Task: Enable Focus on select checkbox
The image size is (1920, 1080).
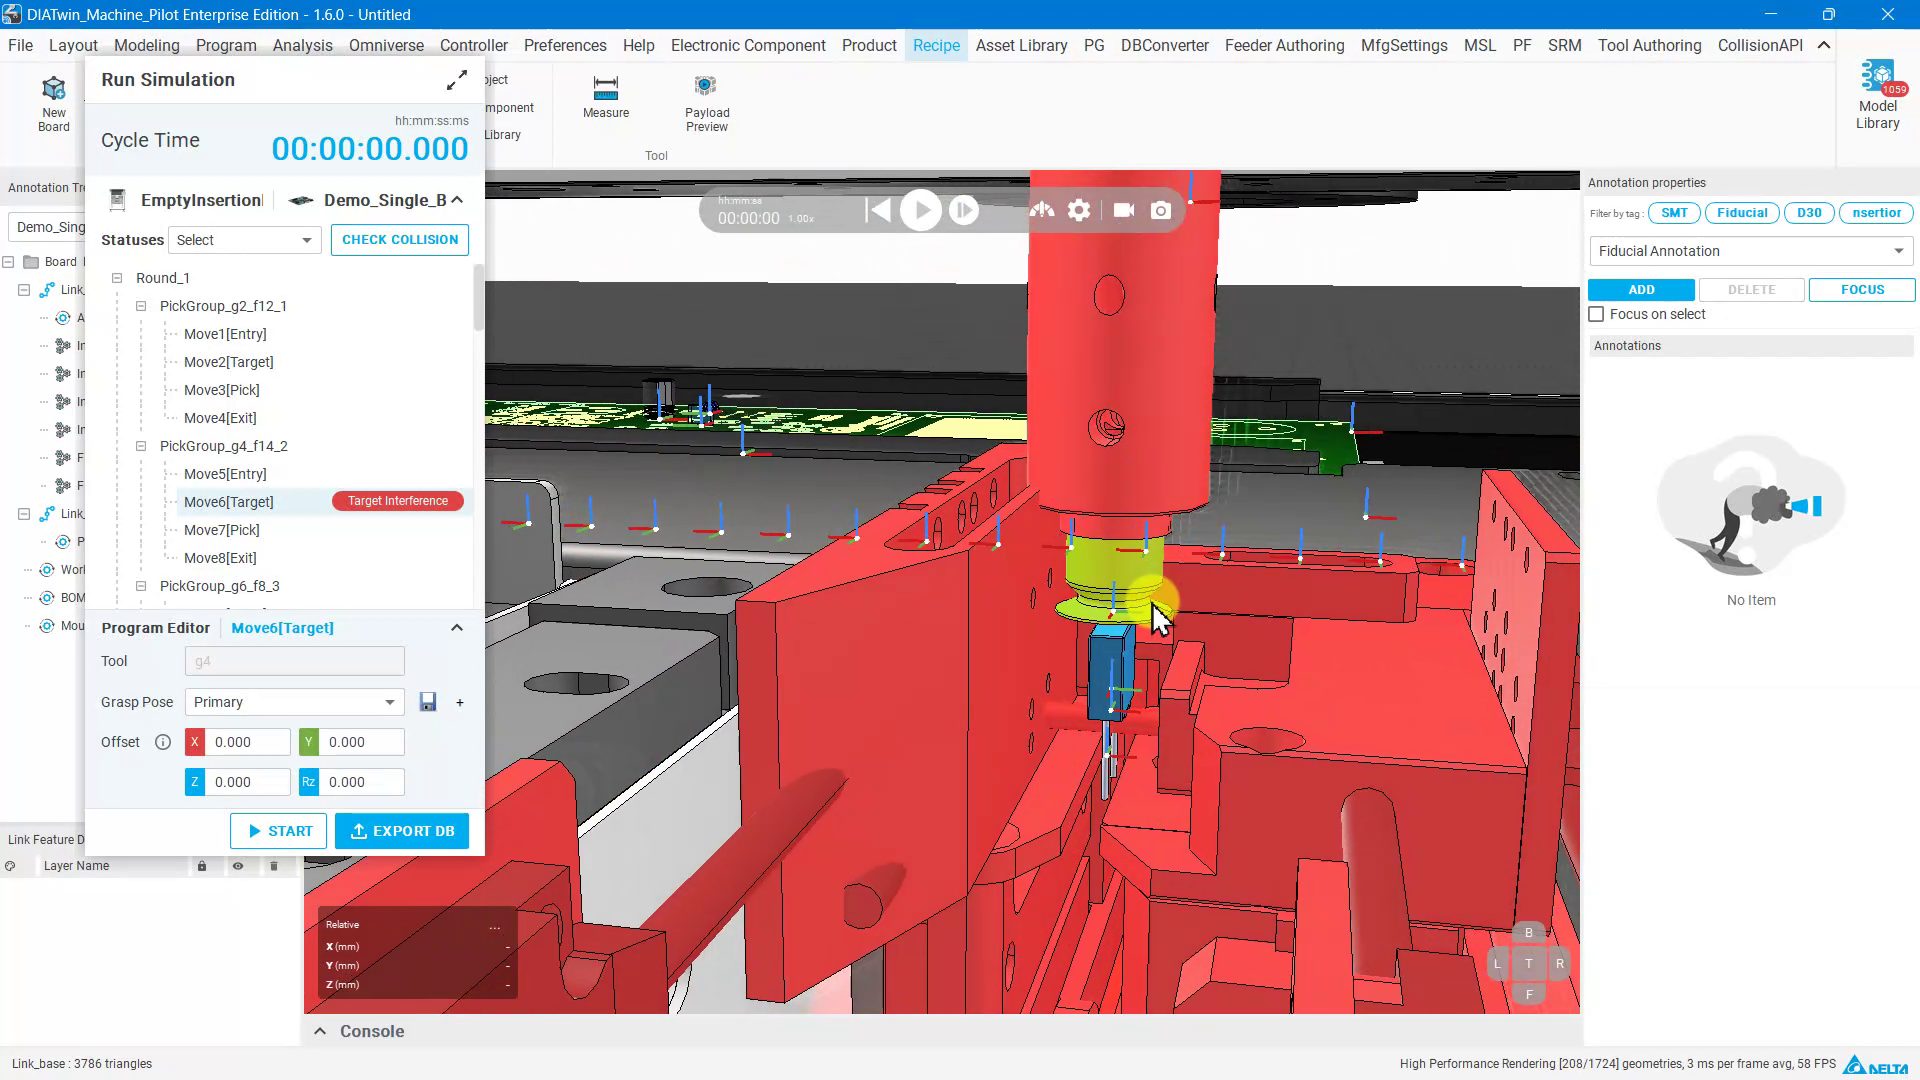Action: (1596, 314)
